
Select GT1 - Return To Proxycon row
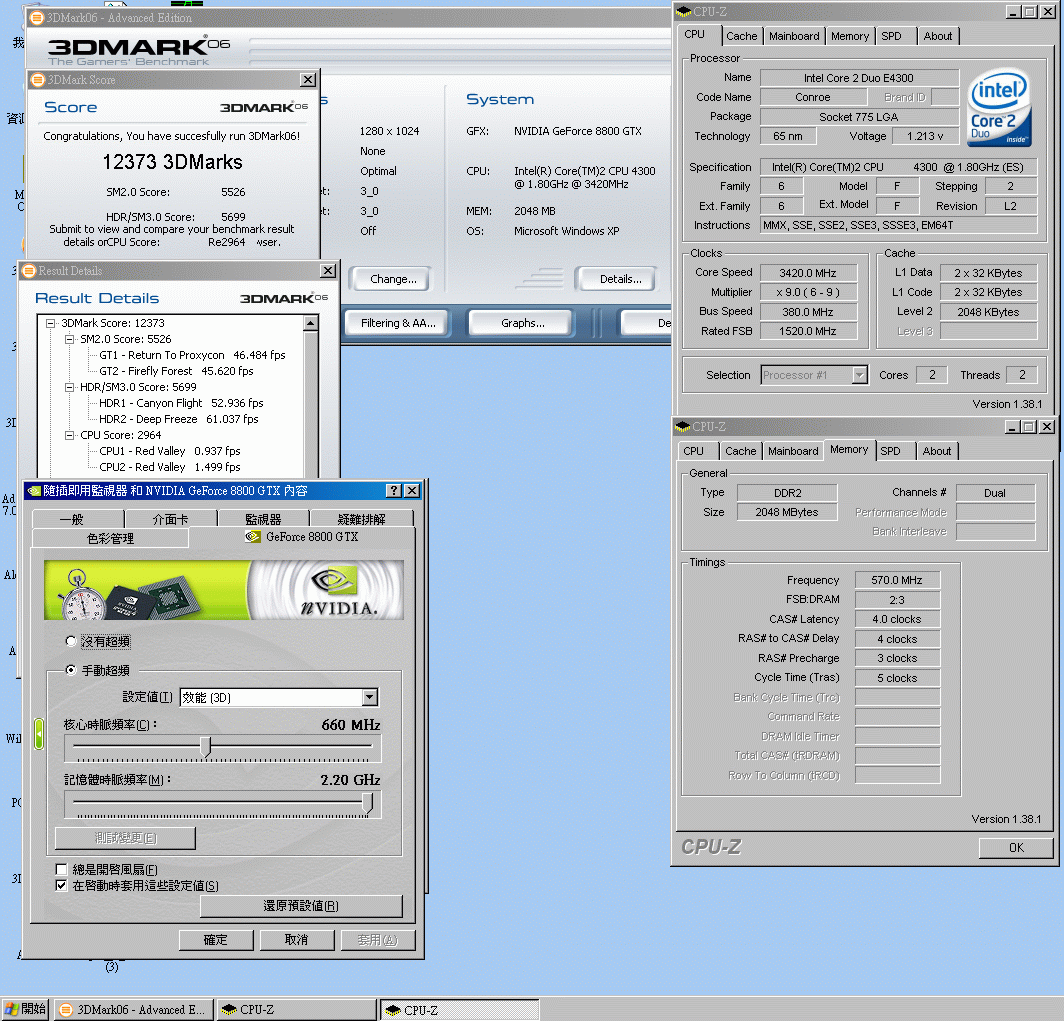coord(192,355)
